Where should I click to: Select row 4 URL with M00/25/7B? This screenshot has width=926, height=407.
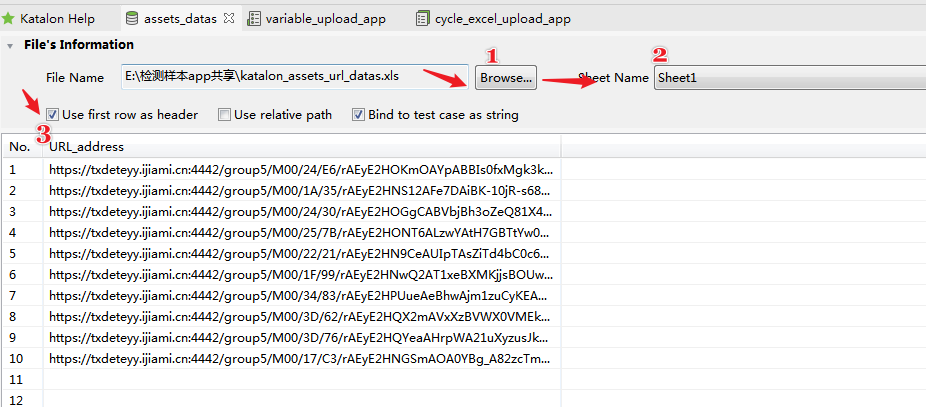click(302, 233)
